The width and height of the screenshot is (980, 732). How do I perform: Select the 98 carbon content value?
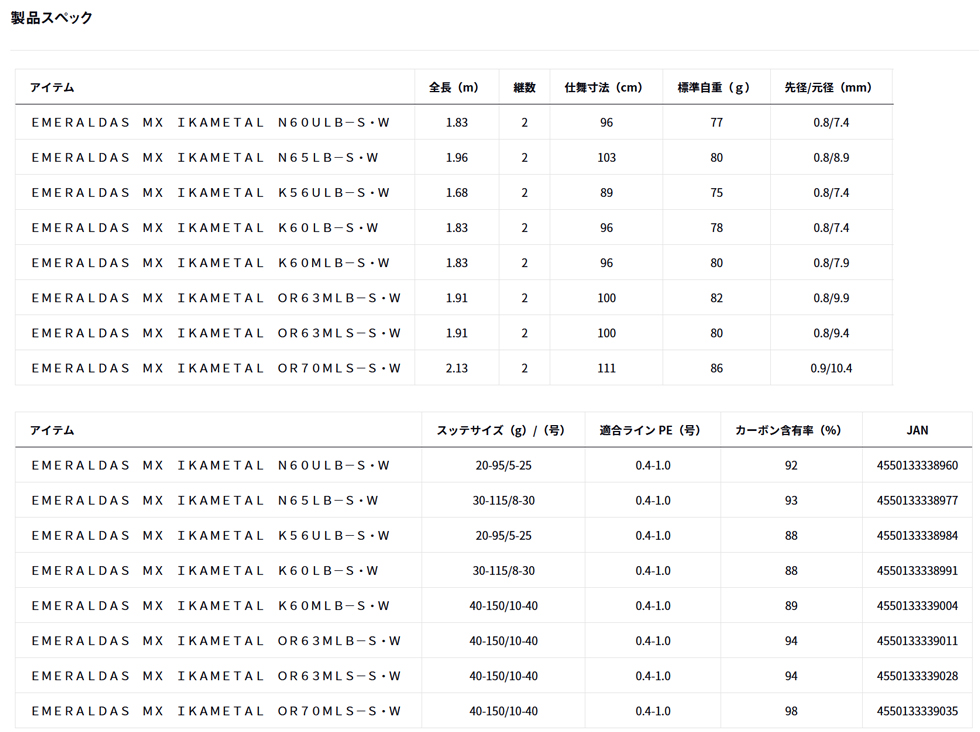point(791,711)
